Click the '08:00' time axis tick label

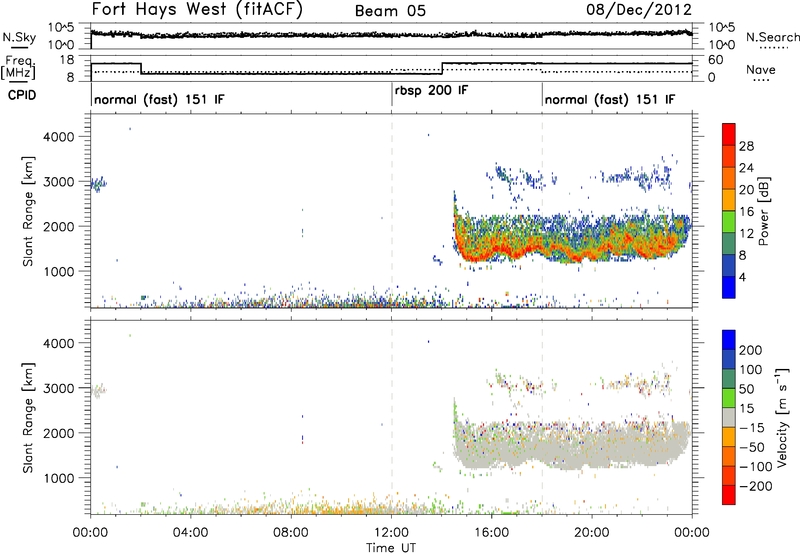(x=291, y=533)
